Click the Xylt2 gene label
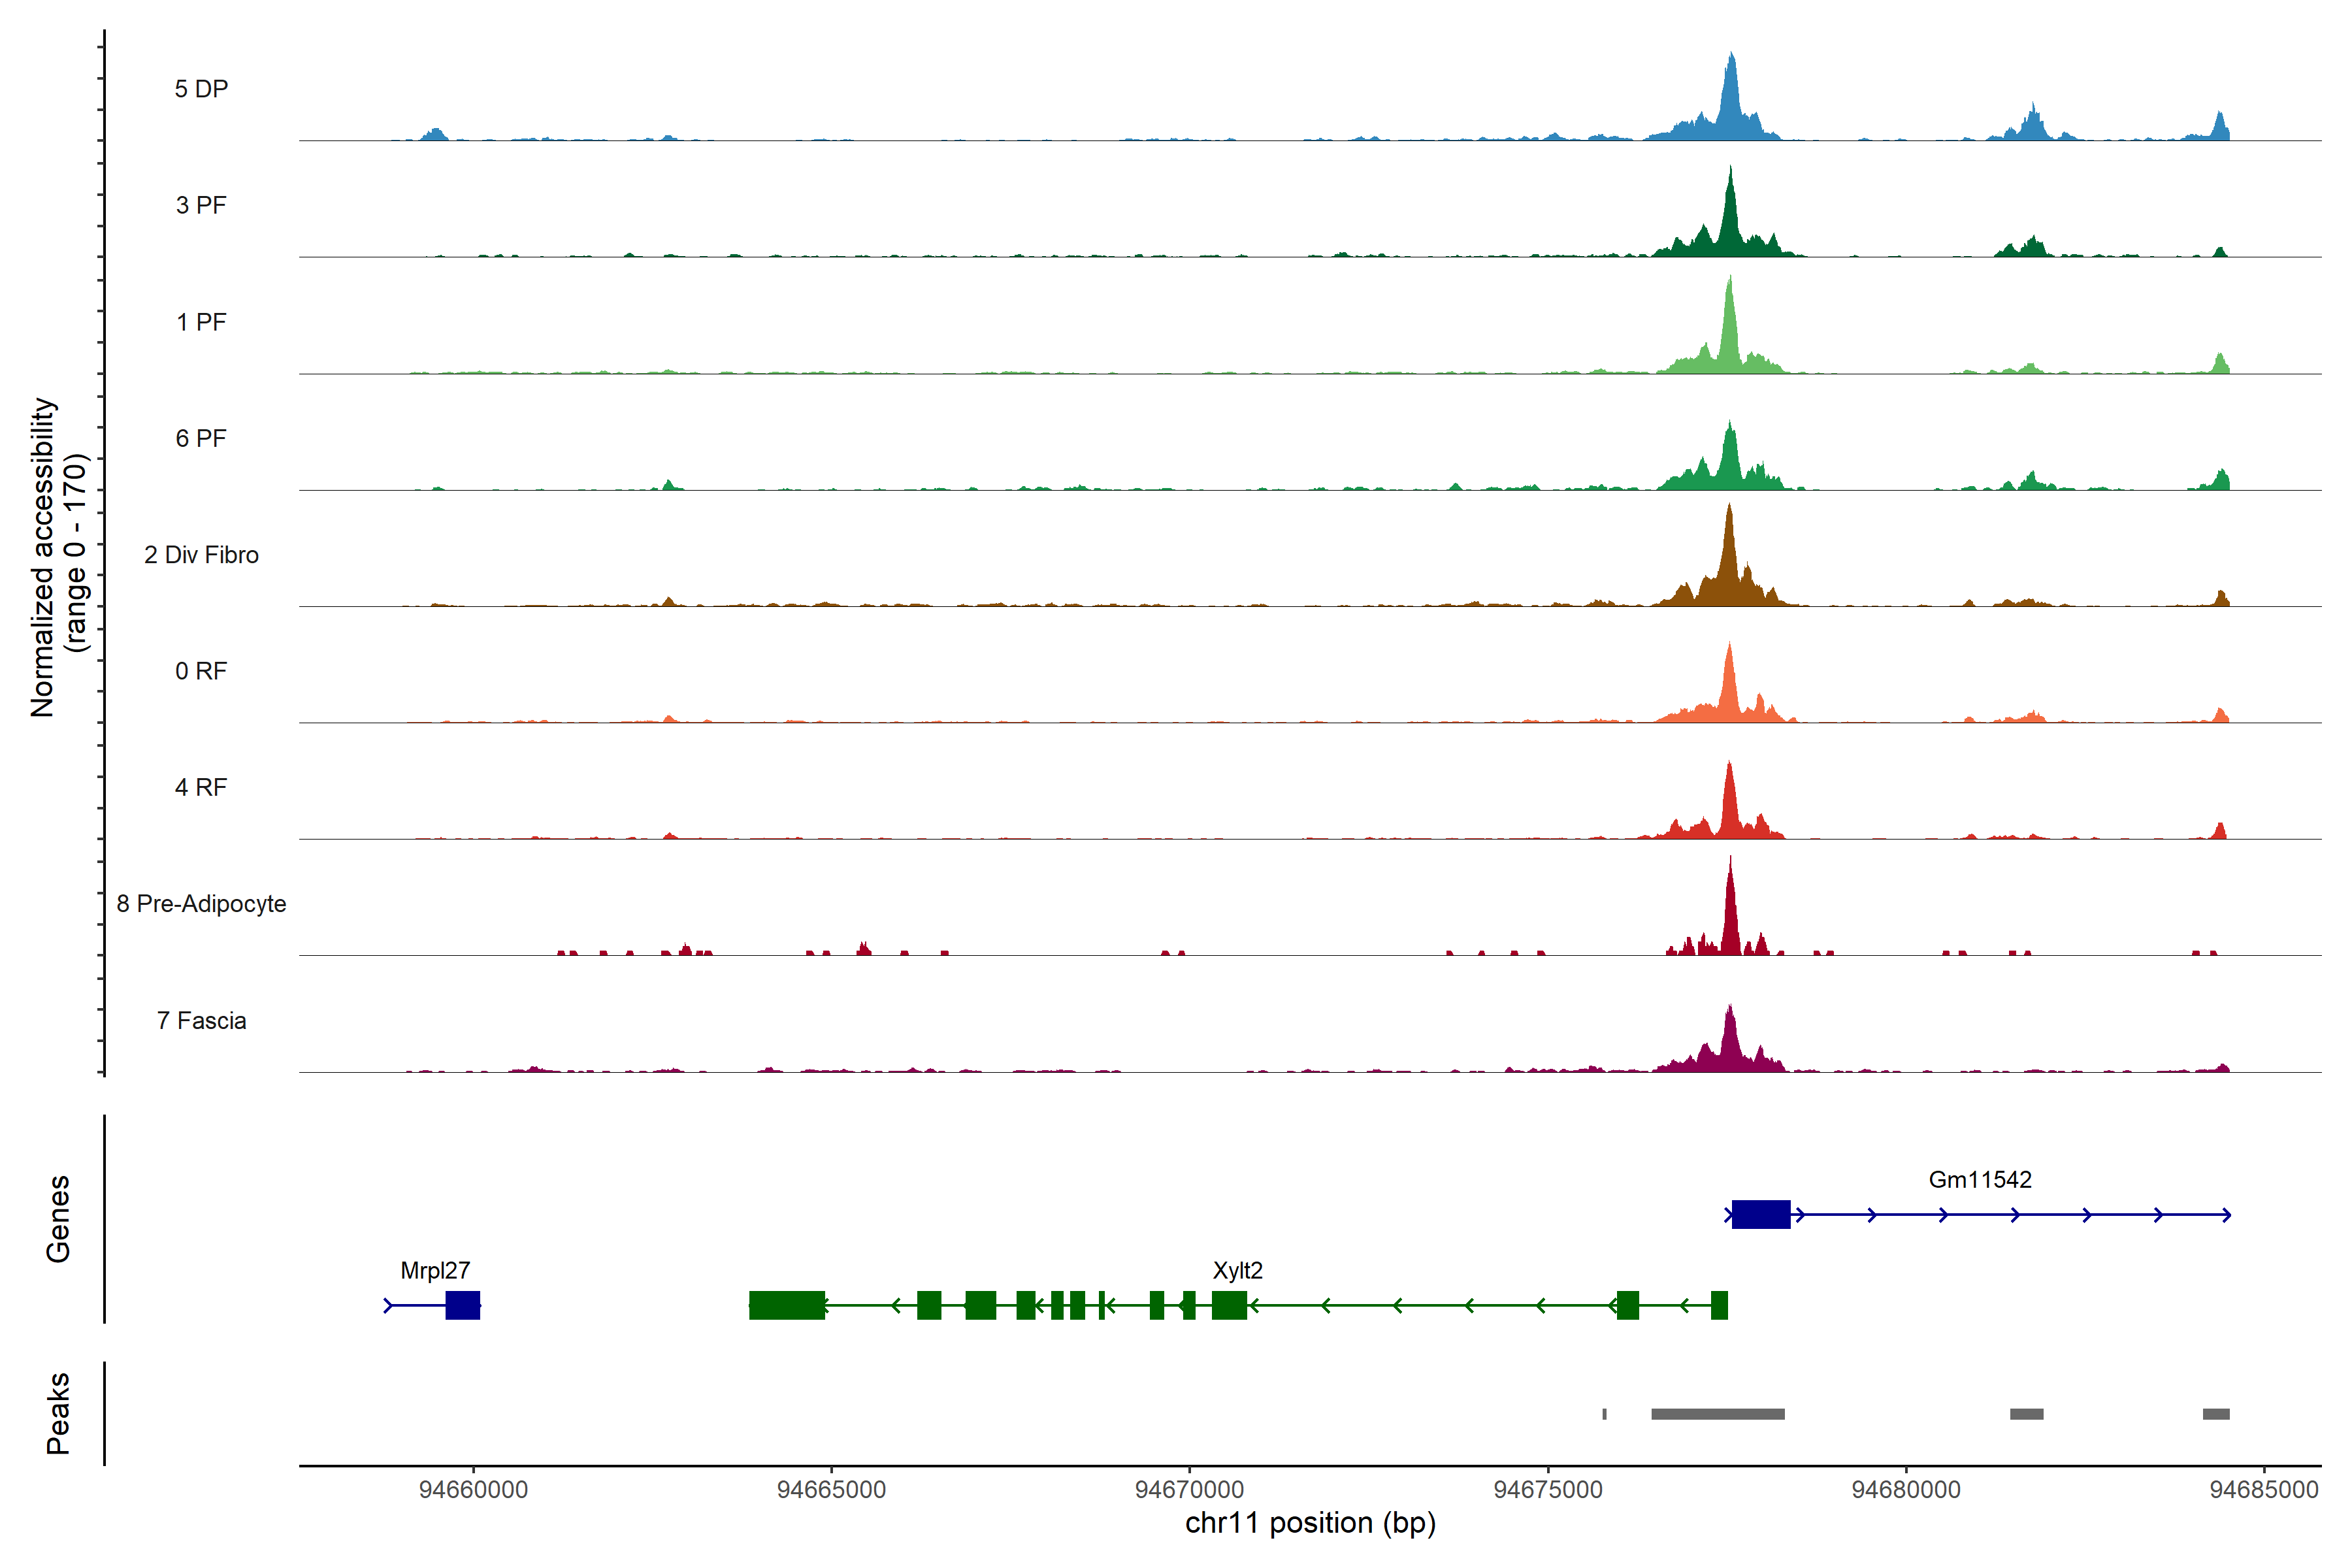 (x=1237, y=1270)
